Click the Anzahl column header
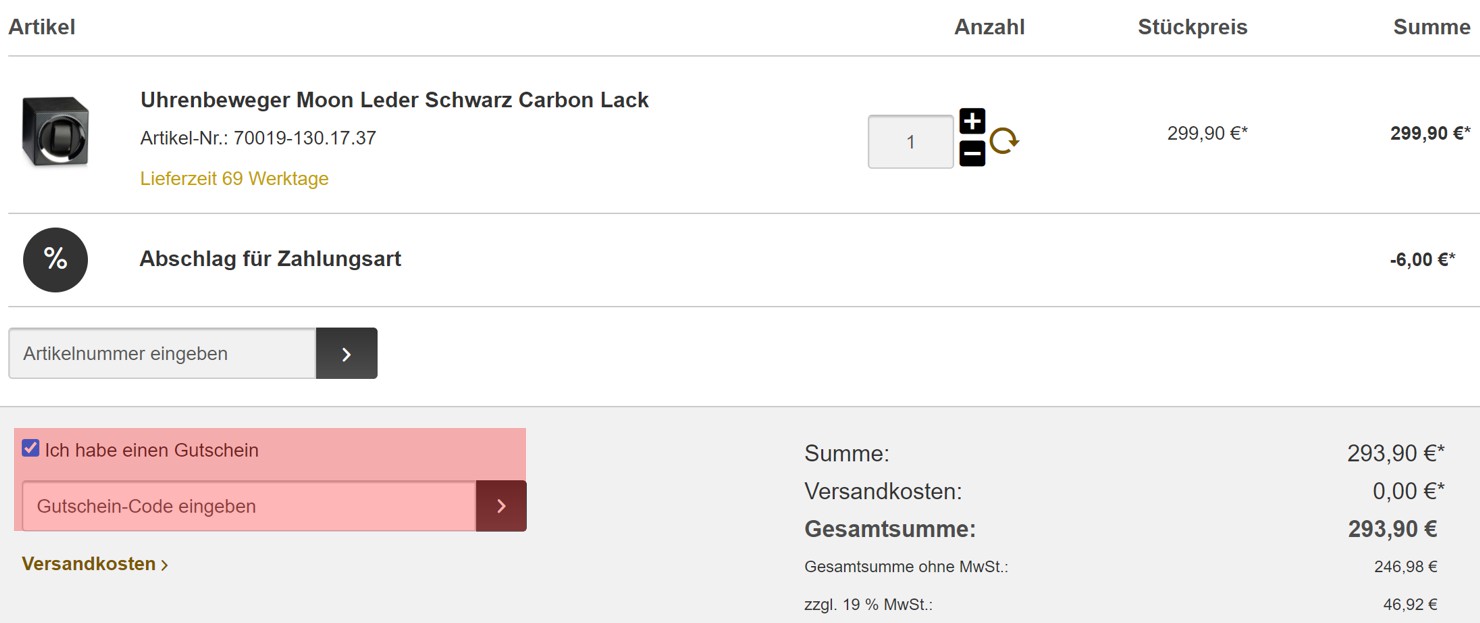The image size is (1480, 623). [990, 27]
